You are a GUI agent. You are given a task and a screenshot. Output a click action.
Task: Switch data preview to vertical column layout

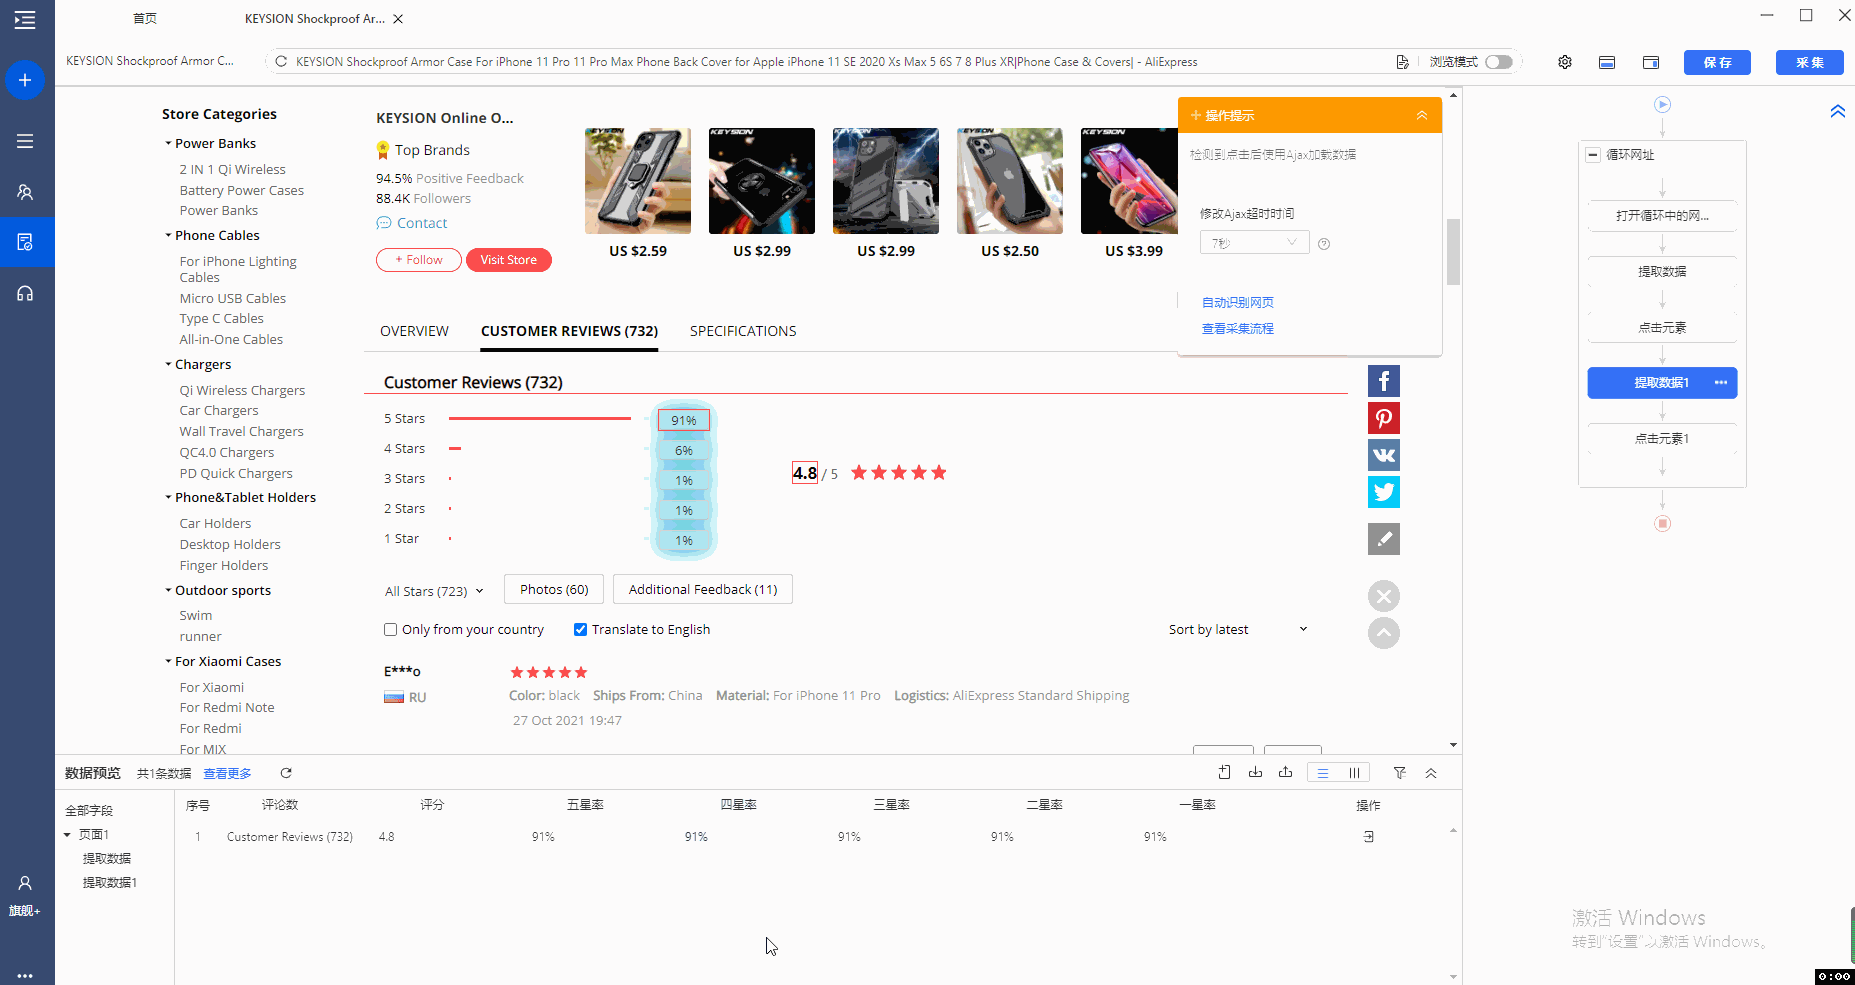pyautogui.click(x=1354, y=773)
